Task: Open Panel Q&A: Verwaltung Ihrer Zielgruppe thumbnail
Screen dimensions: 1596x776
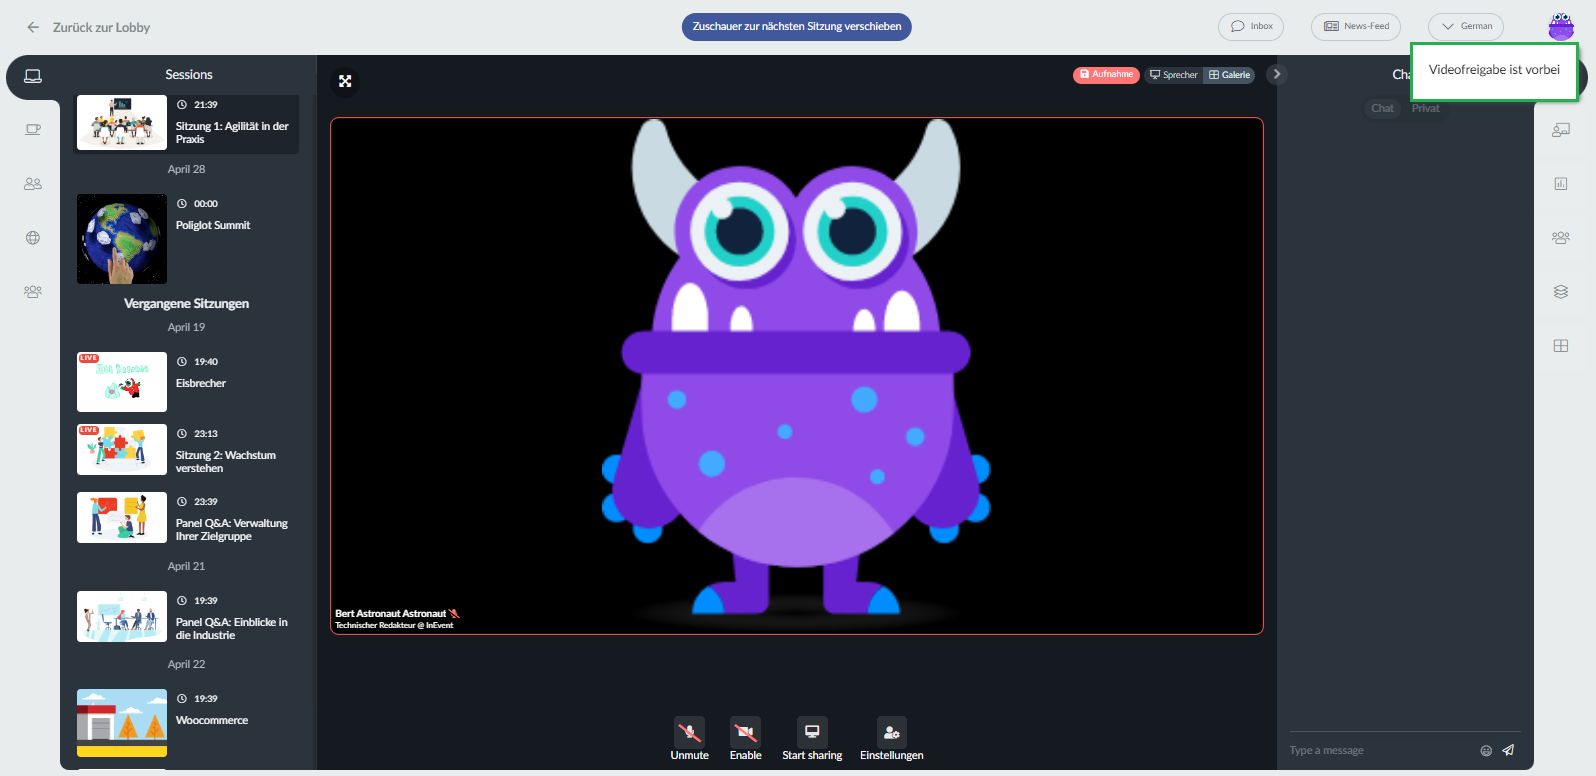Action: pos(122,517)
